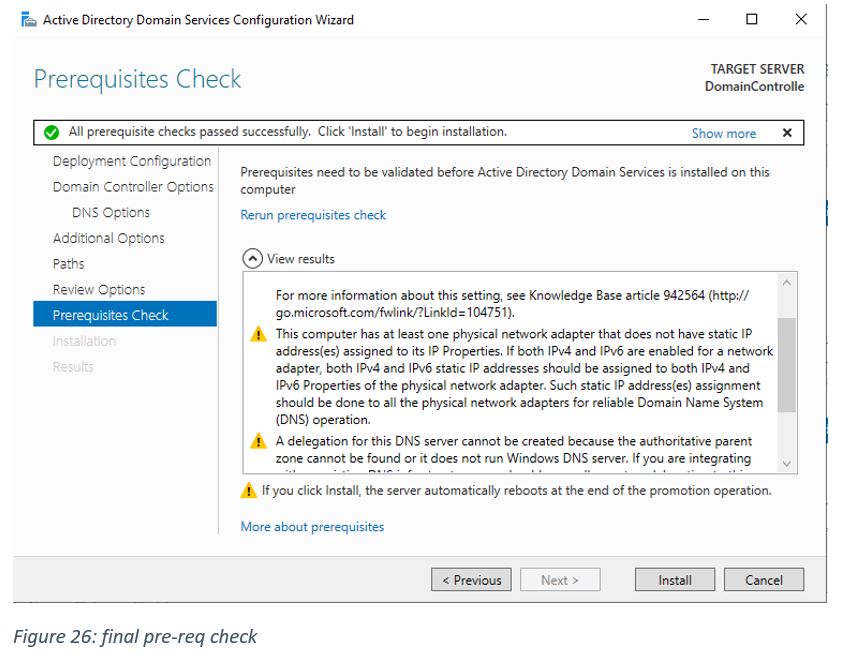Click the Cancel button
The width and height of the screenshot is (841, 665).
(763, 580)
